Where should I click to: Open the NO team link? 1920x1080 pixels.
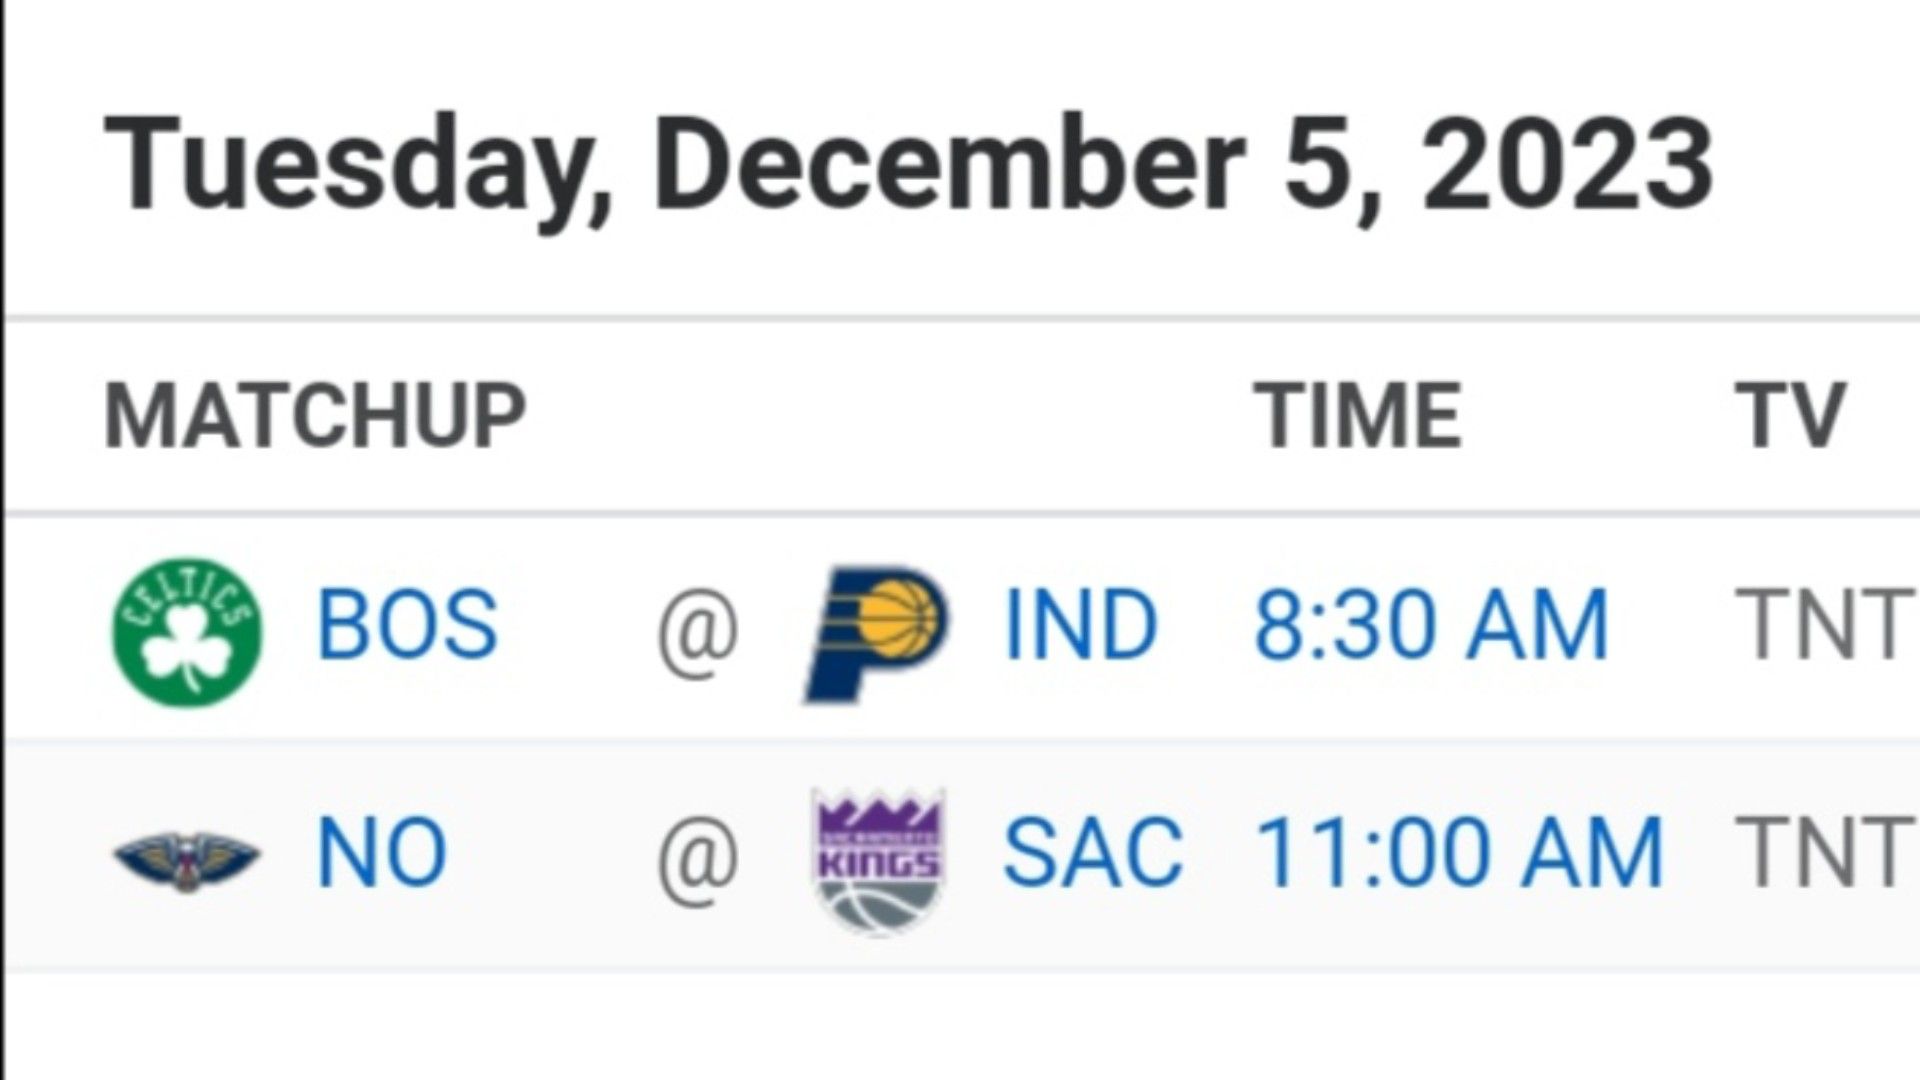[x=382, y=852]
